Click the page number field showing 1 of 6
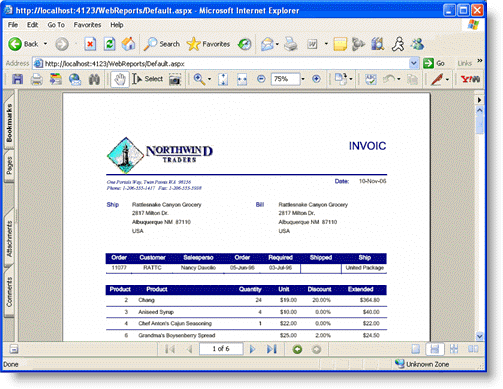Viewport: 503px width, 389px height. (x=221, y=349)
